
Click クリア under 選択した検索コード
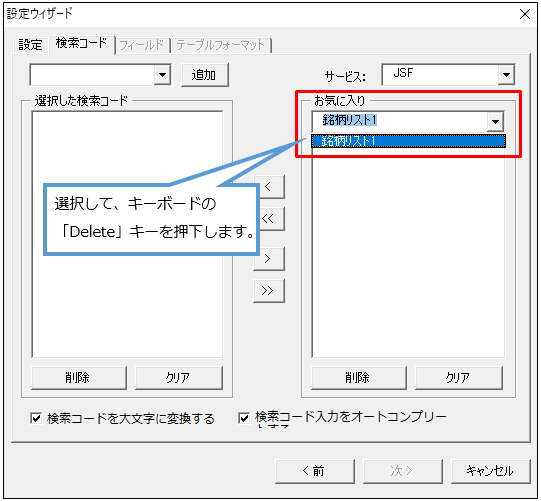pos(179,378)
